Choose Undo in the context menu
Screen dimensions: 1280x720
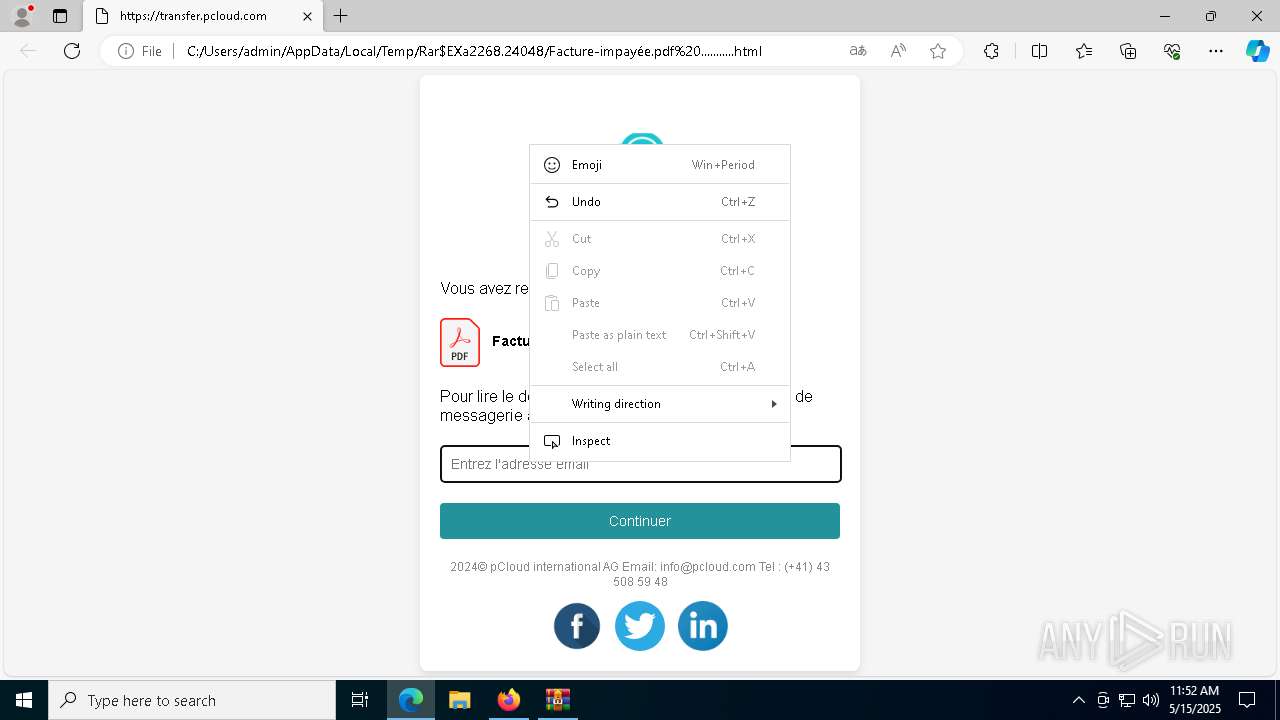click(x=660, y=202)
